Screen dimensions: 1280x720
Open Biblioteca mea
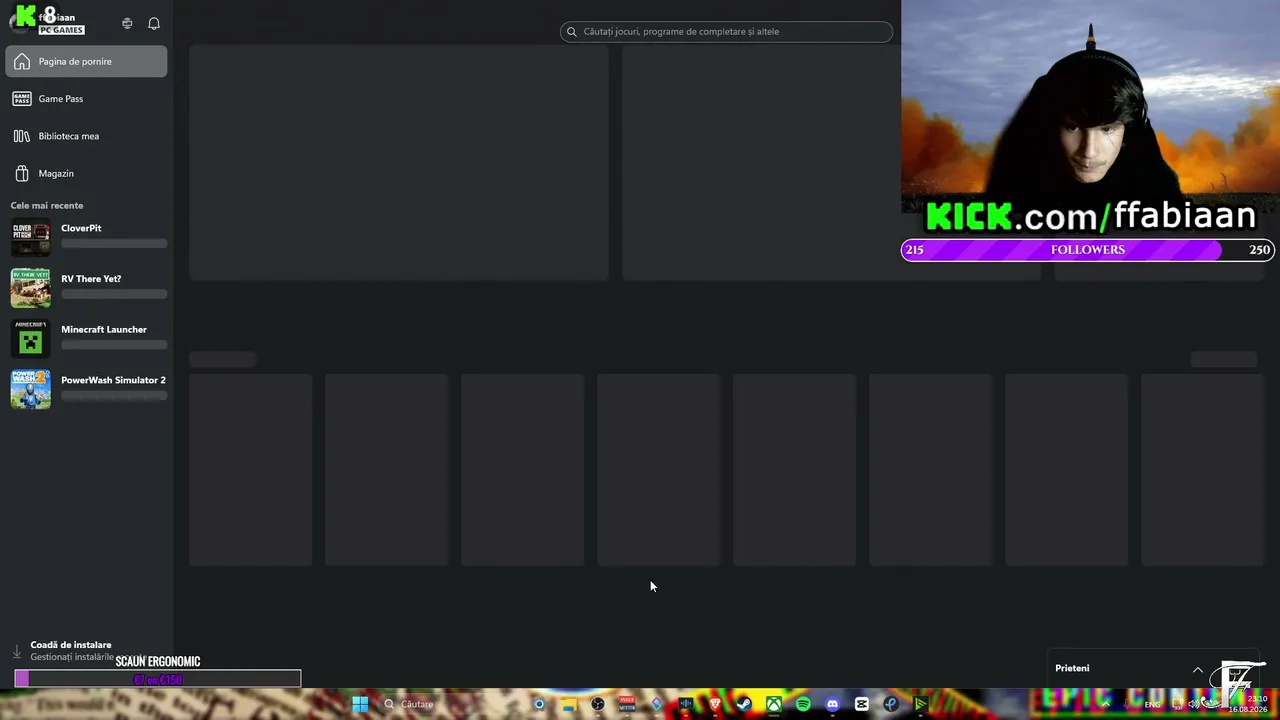point(86,136)
